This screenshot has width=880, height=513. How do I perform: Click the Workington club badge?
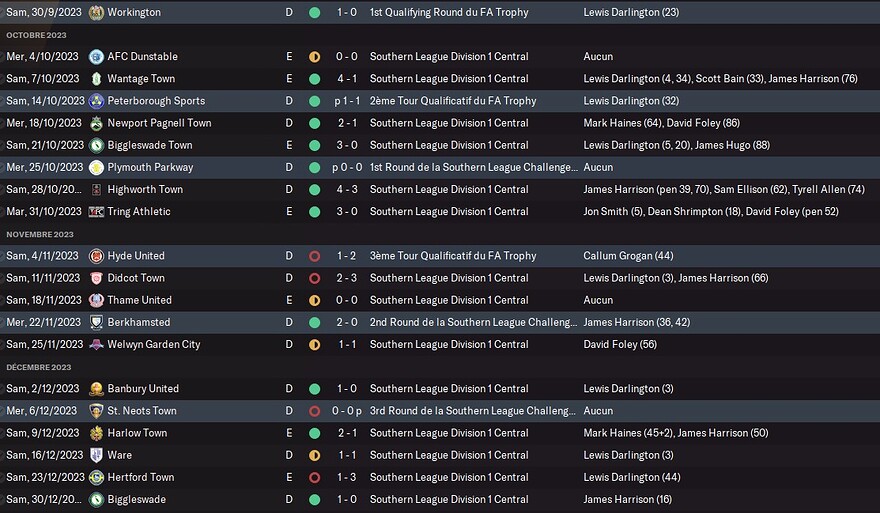(96, 13)
